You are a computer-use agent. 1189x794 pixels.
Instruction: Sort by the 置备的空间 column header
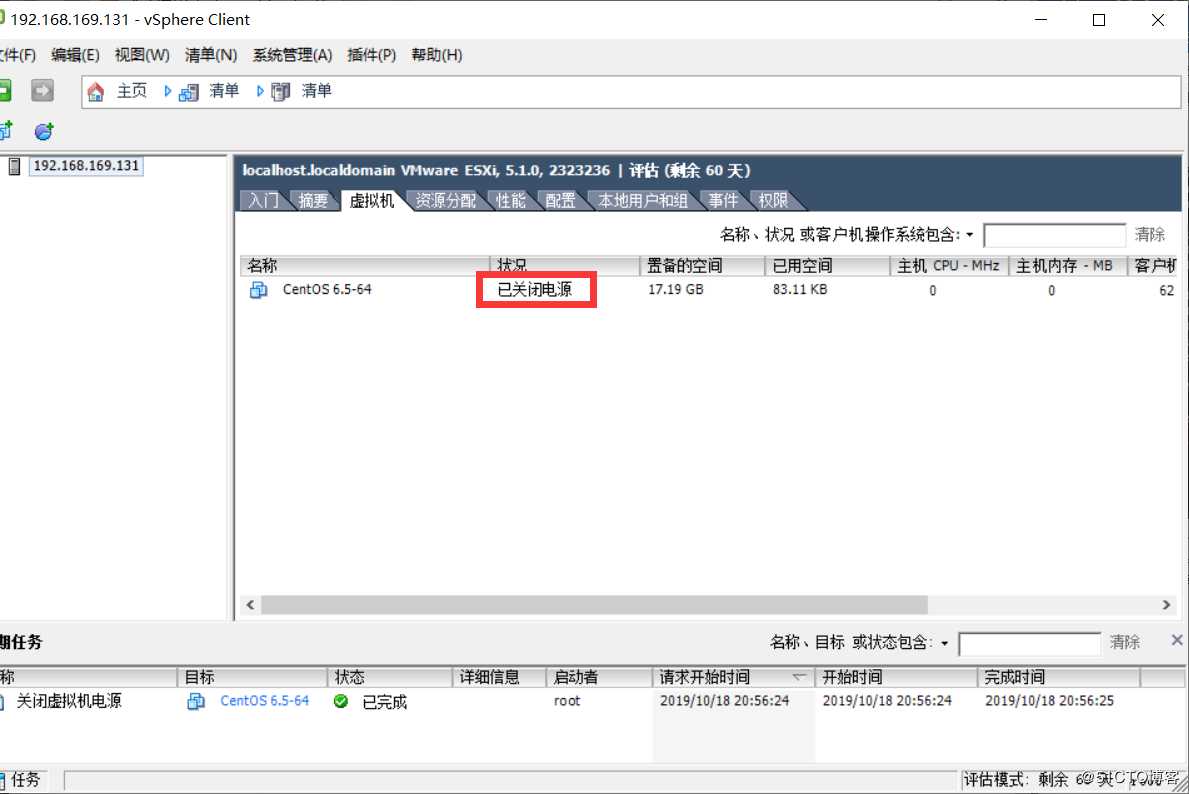coord(703,265)
